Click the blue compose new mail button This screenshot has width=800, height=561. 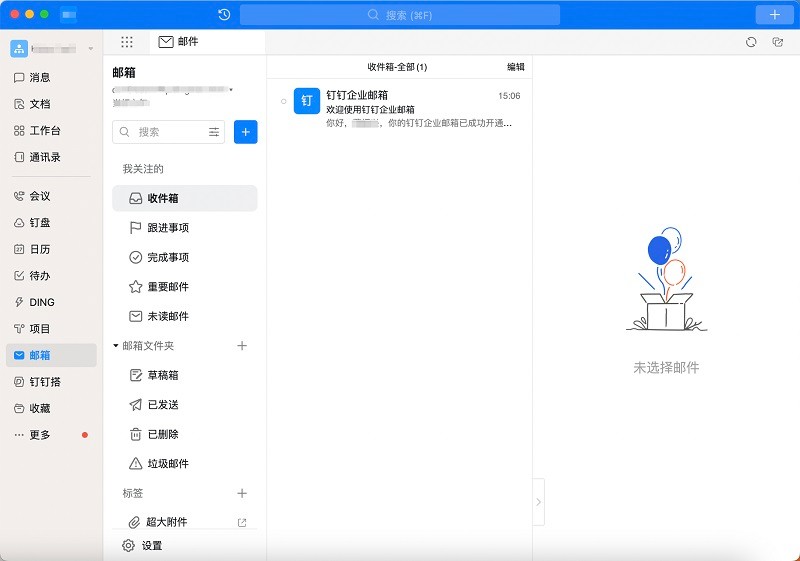(245, 132)
